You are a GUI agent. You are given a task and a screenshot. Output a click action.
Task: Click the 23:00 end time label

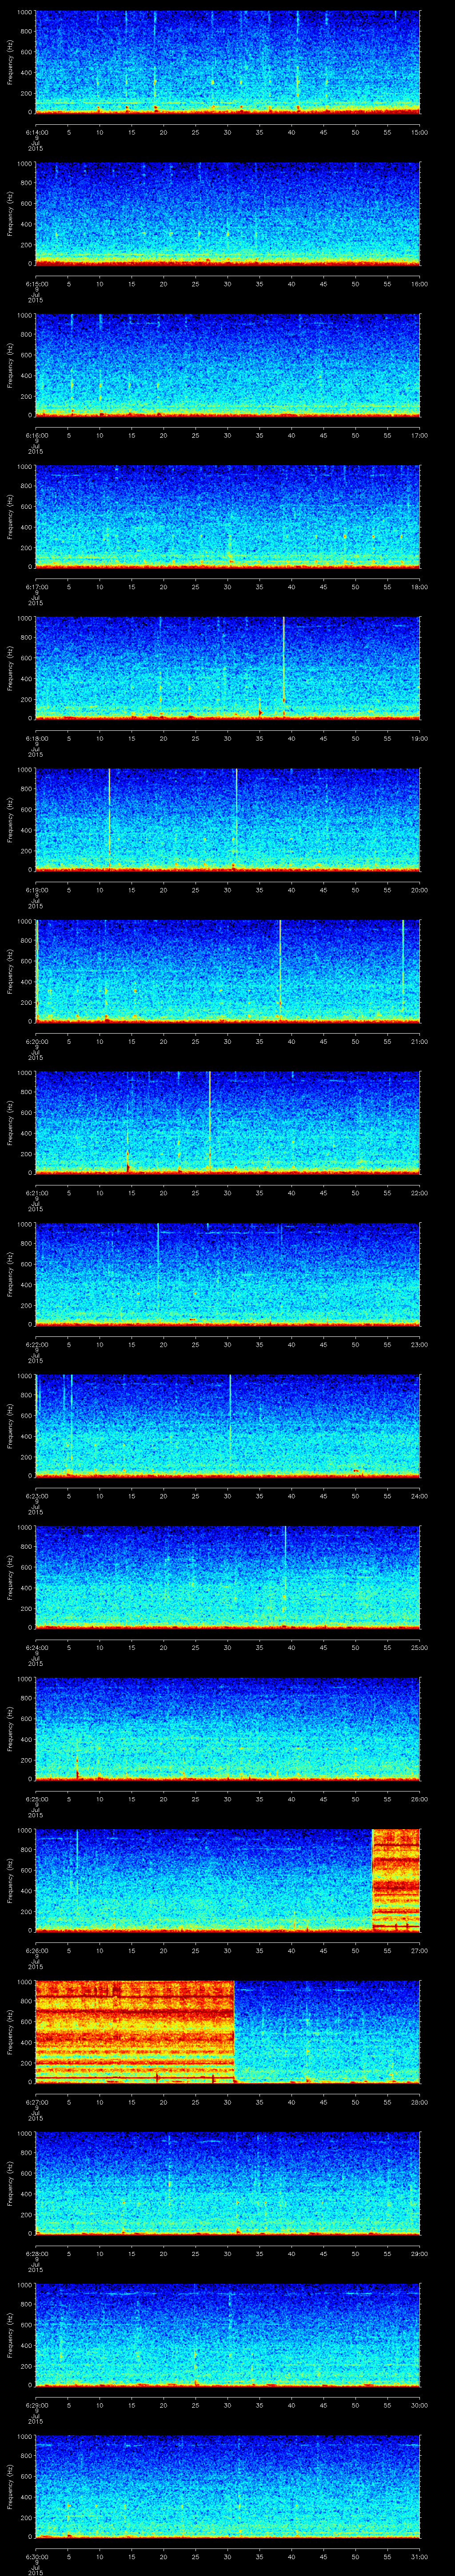pyautogui.click(x=419, y=1344)
